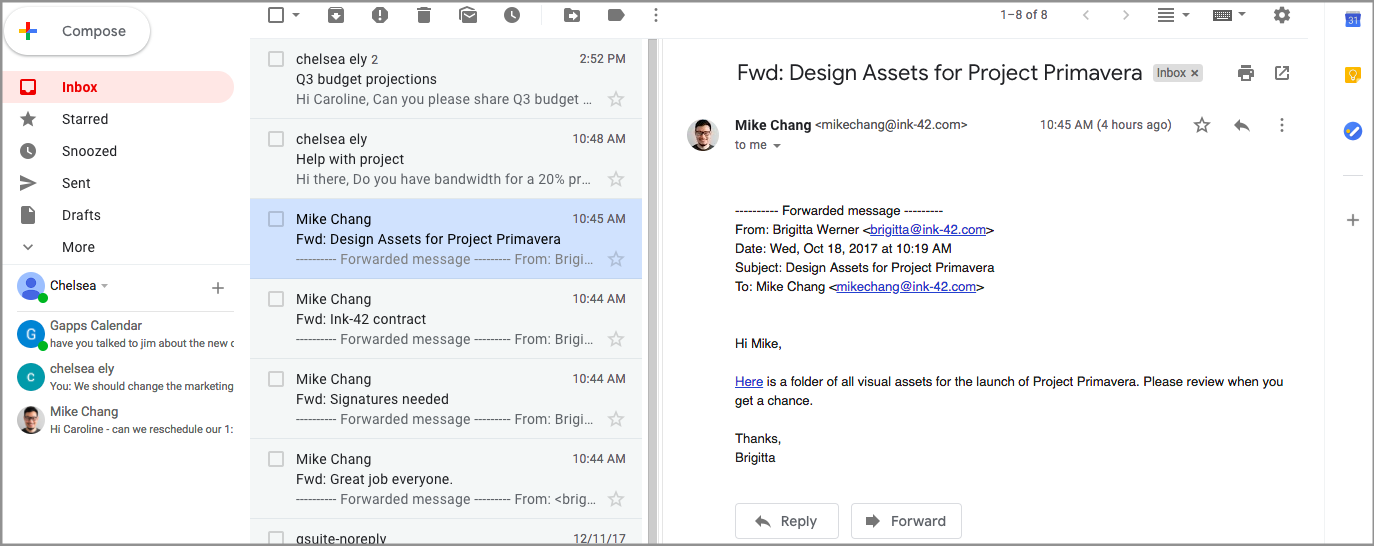The width and height of the screenshot is (1374, 546).
Task: Open chelsea ely chat conversation
Action: click(x=126, y=377)
